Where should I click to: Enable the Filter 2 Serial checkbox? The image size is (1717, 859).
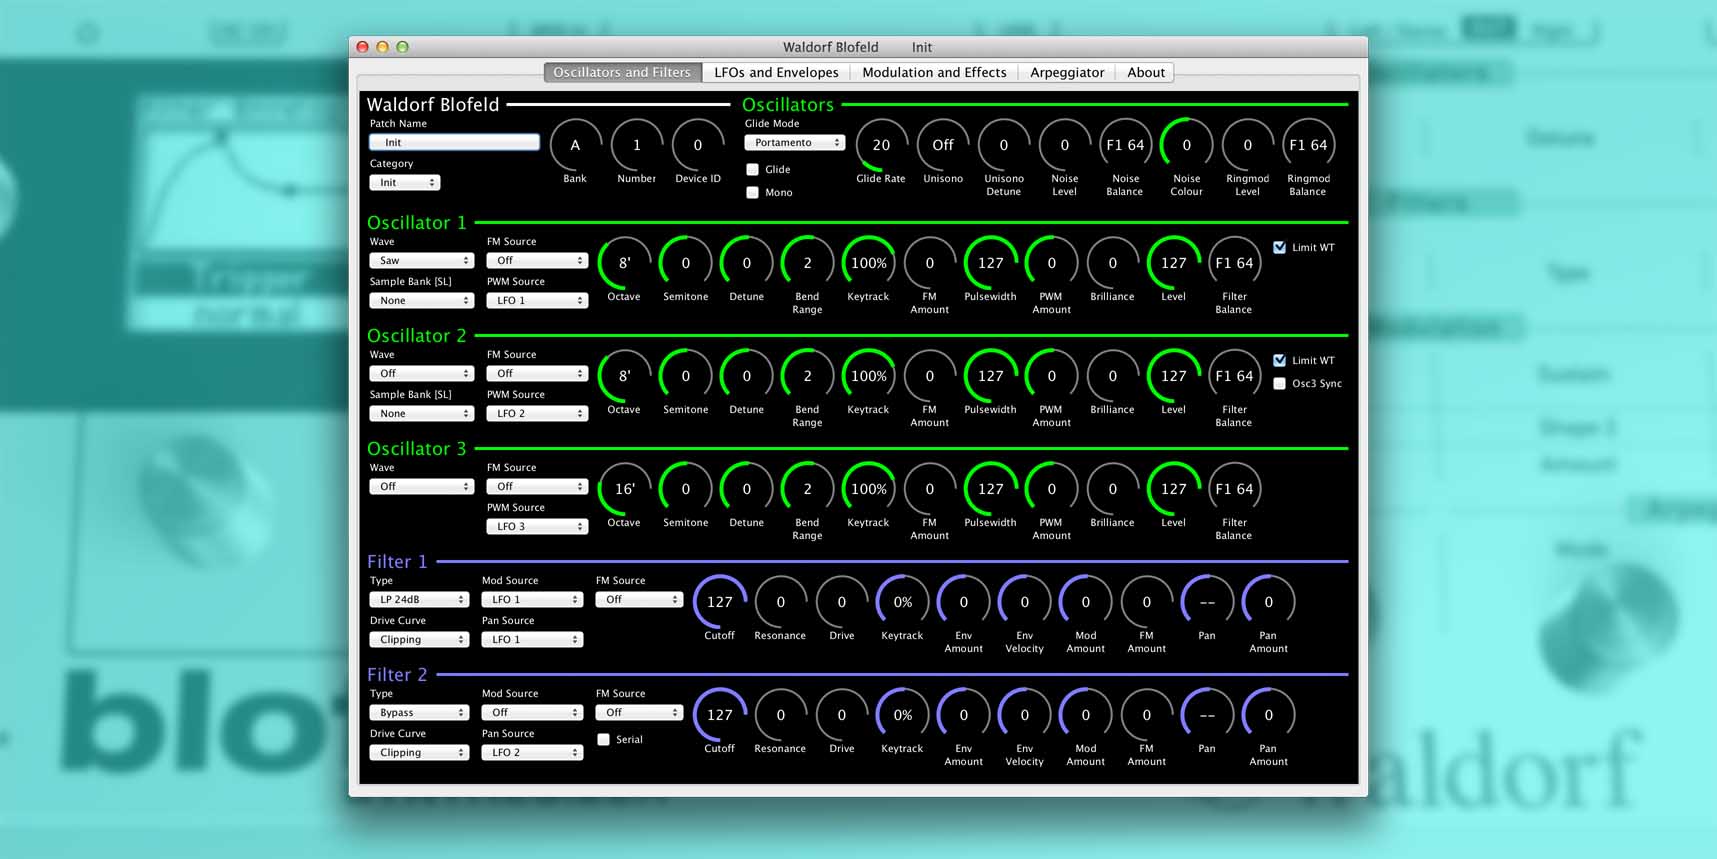pos(603,739)
